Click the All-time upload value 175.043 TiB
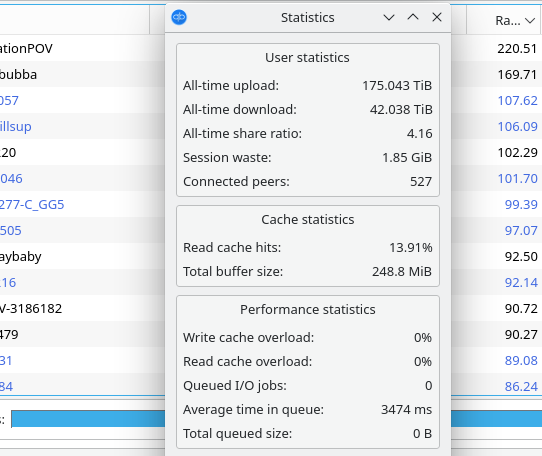This screenshot has width=542, height=456. tap(397, 85)
